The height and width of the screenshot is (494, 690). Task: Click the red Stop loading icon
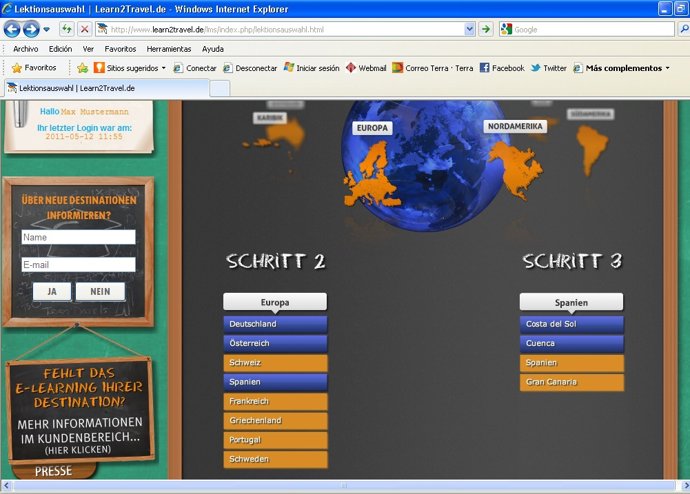tap(84, 29)
